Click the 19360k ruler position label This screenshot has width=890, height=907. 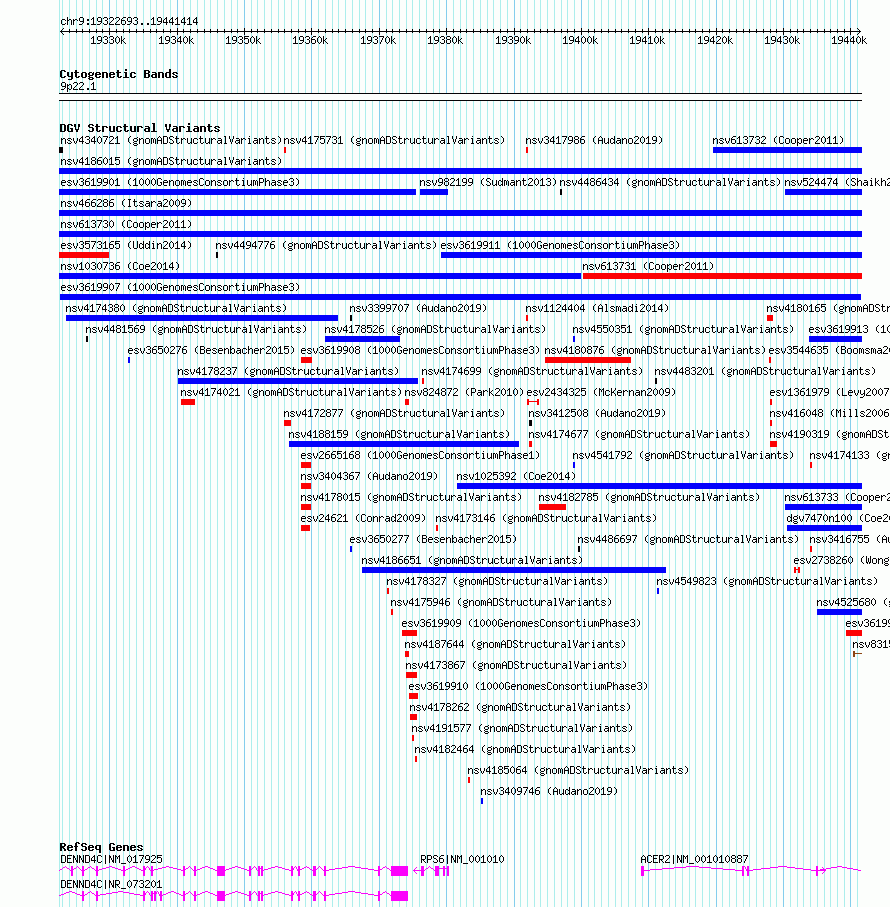coord(310,40)
